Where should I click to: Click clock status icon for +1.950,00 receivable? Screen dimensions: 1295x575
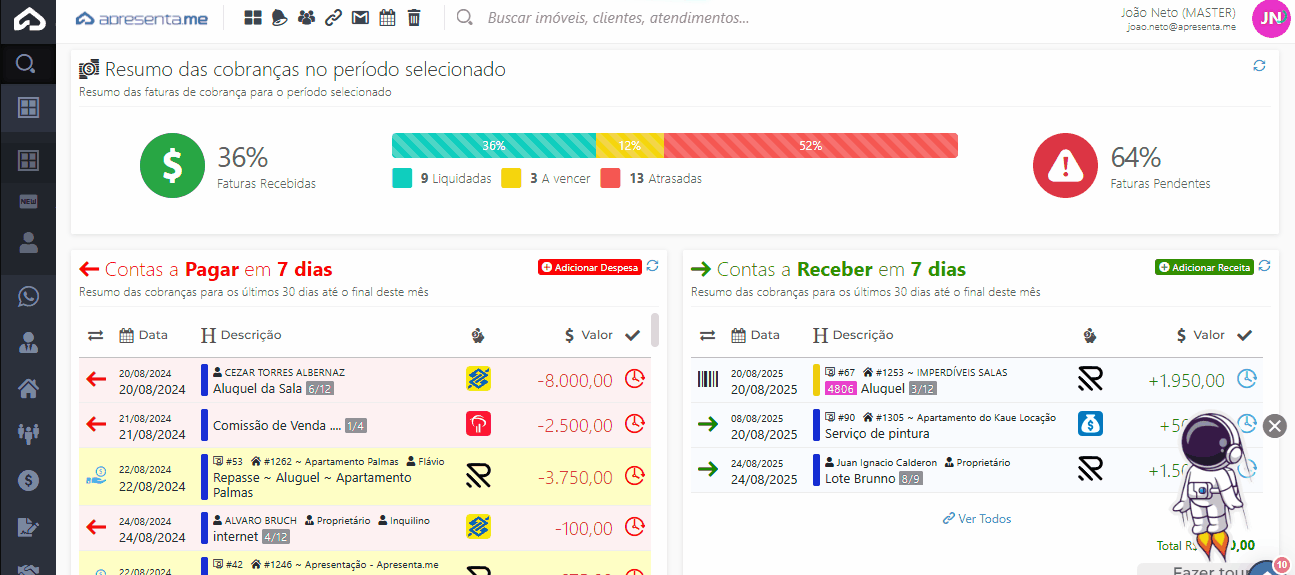click(x=1246, y=379)
